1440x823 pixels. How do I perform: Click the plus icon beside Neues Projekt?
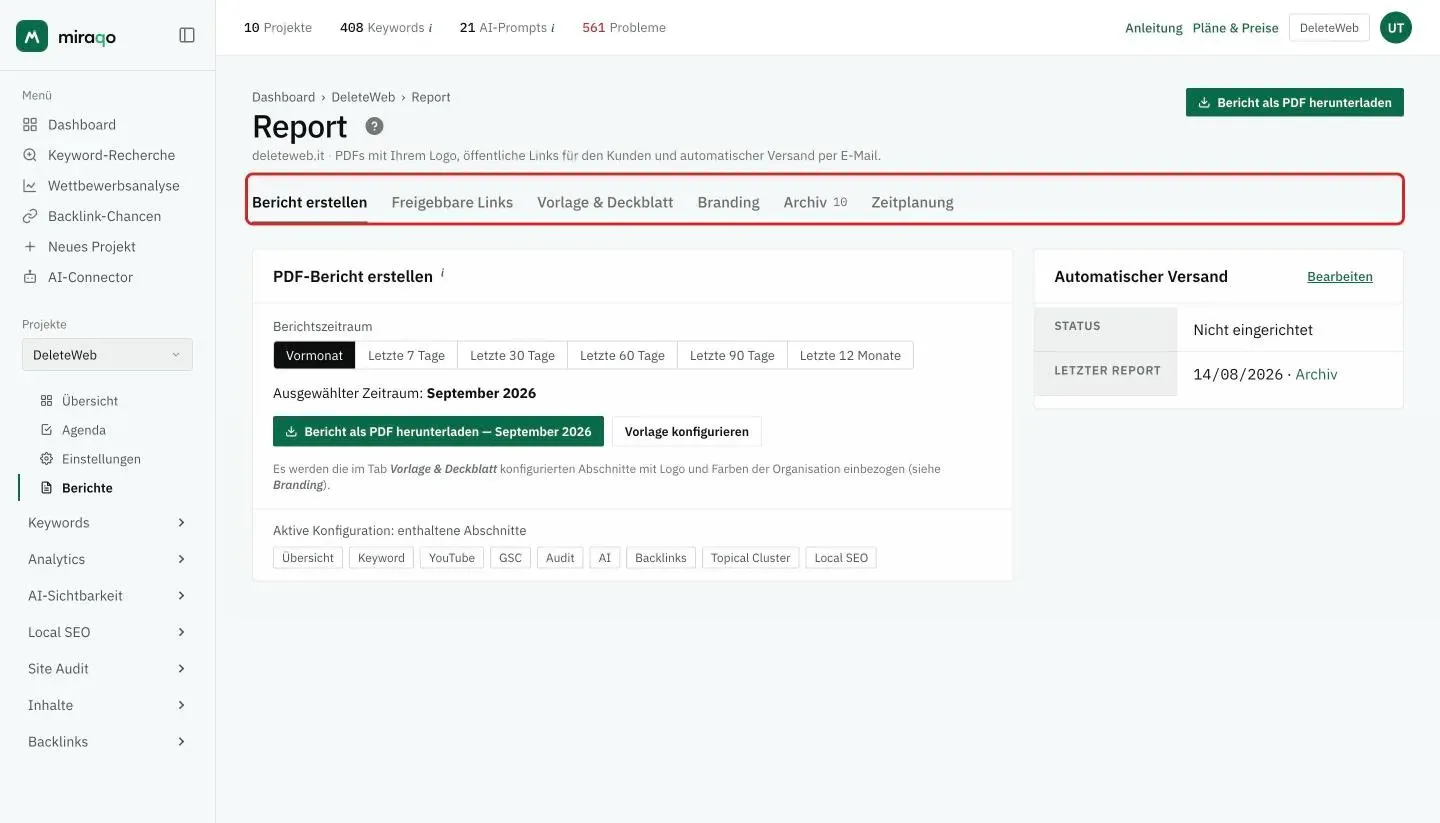click(30, 247)
